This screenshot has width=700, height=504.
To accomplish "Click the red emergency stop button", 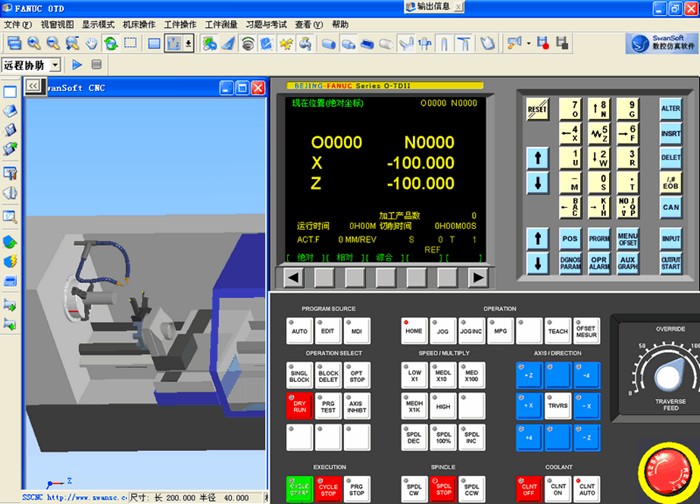I will point(668,472).
